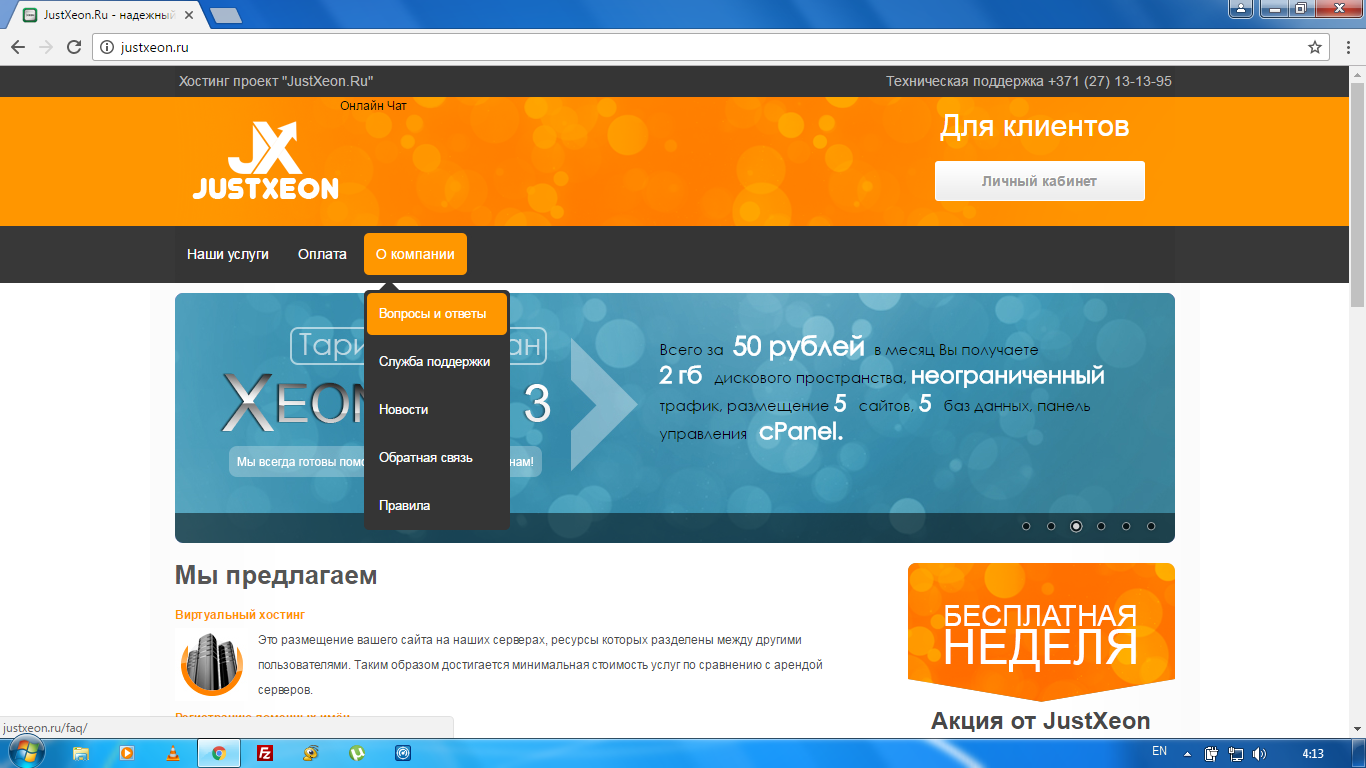The width and height of the screenshot is (1366, 768).
Task: Click the scrollbar down arrow
Action: click(x=1357, y=730)
